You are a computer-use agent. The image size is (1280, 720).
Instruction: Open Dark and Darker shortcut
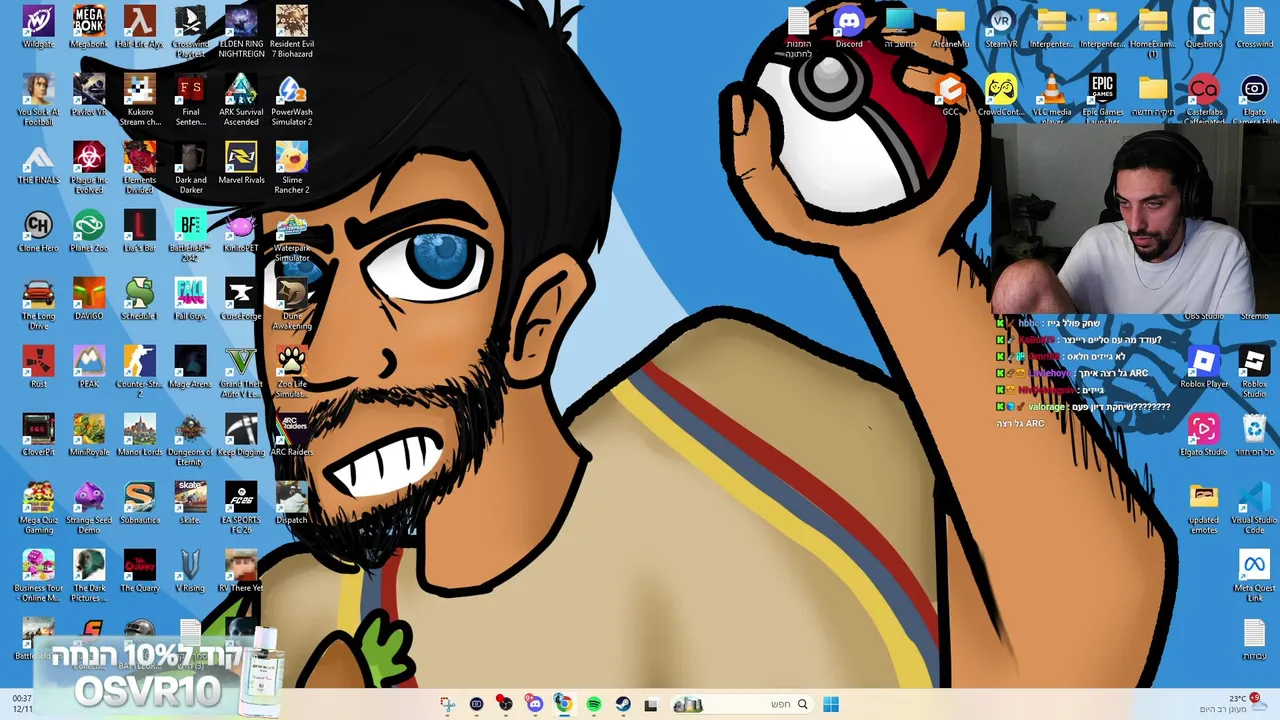click(190, 168)
